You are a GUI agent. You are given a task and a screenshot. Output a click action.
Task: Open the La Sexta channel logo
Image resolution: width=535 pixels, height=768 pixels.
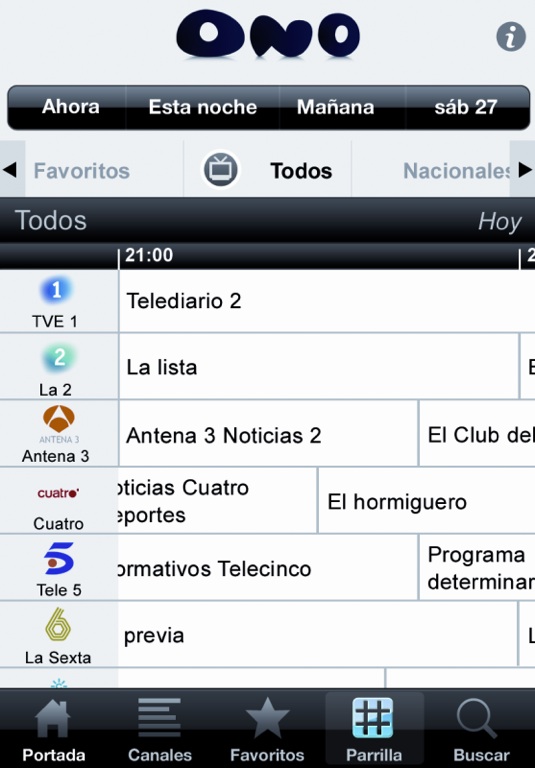click(58, 624)
